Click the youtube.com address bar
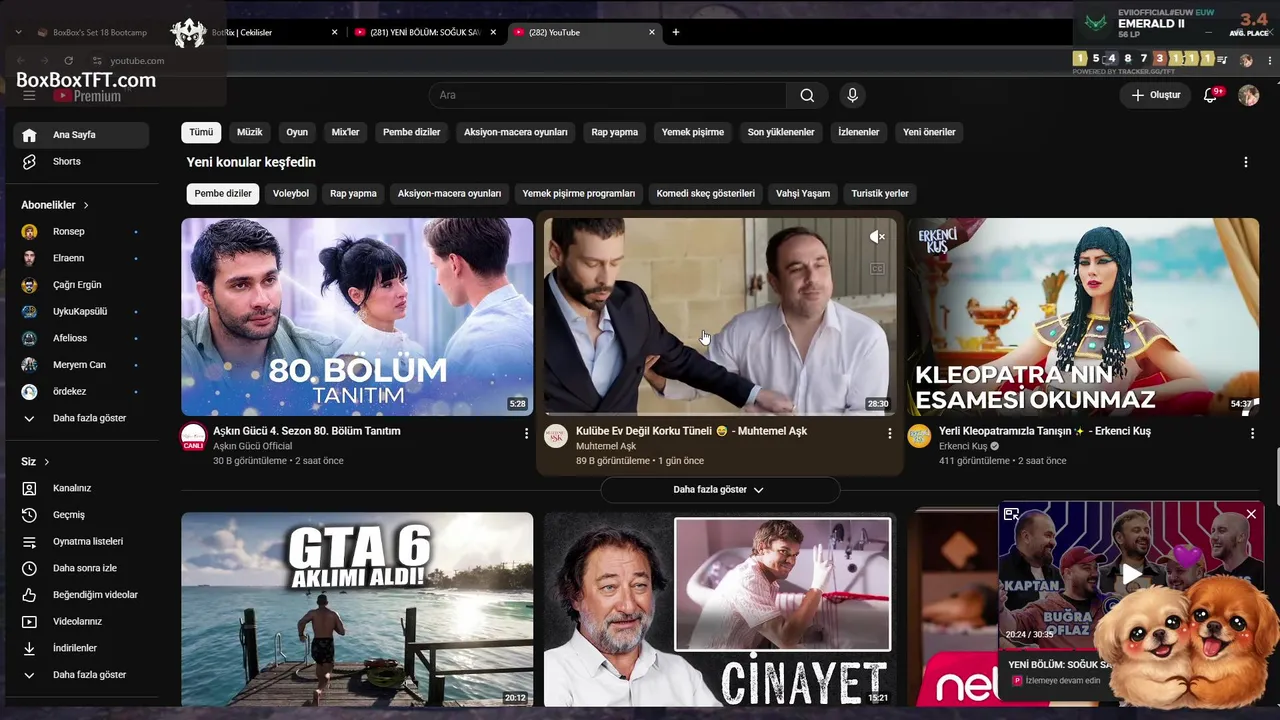Screen dimensions: 1280x720 point(137,61)
